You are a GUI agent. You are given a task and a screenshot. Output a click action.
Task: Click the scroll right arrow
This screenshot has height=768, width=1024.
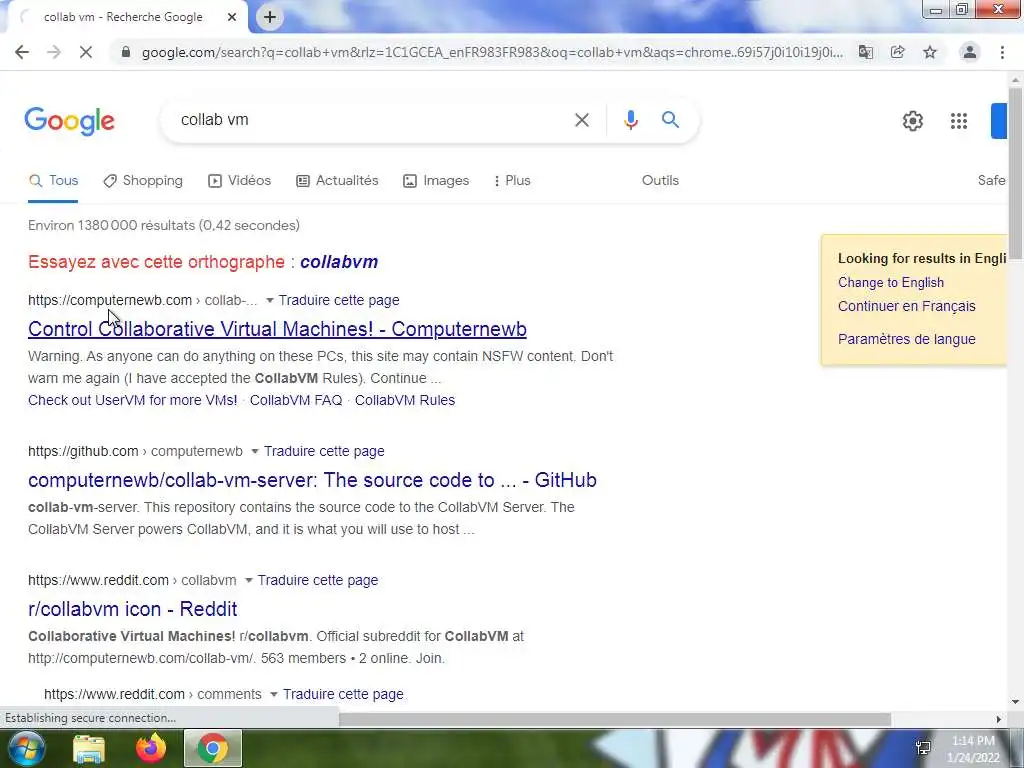[x=998, y=719]
